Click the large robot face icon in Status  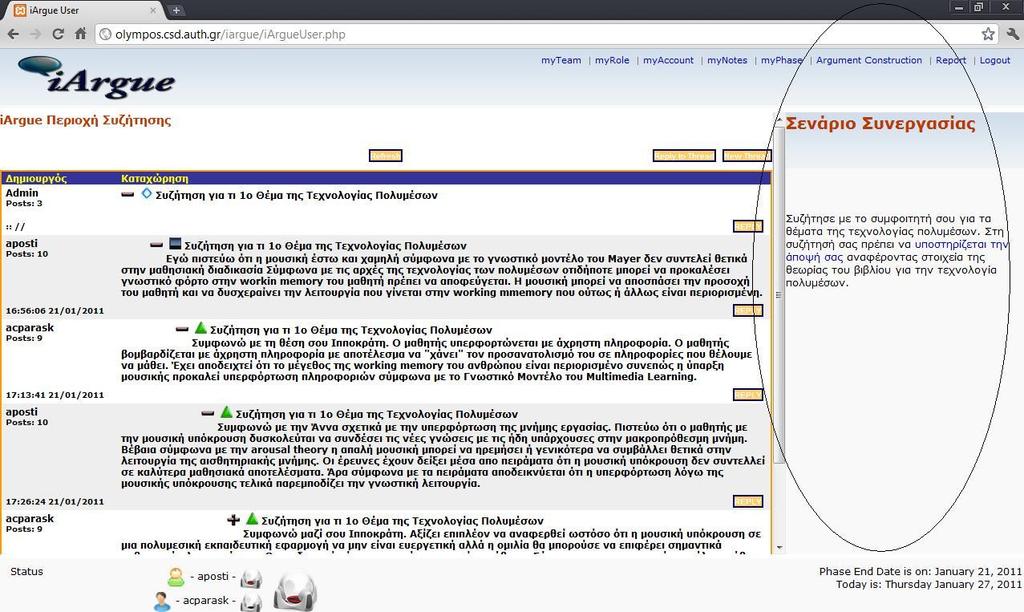pos(295,591)
